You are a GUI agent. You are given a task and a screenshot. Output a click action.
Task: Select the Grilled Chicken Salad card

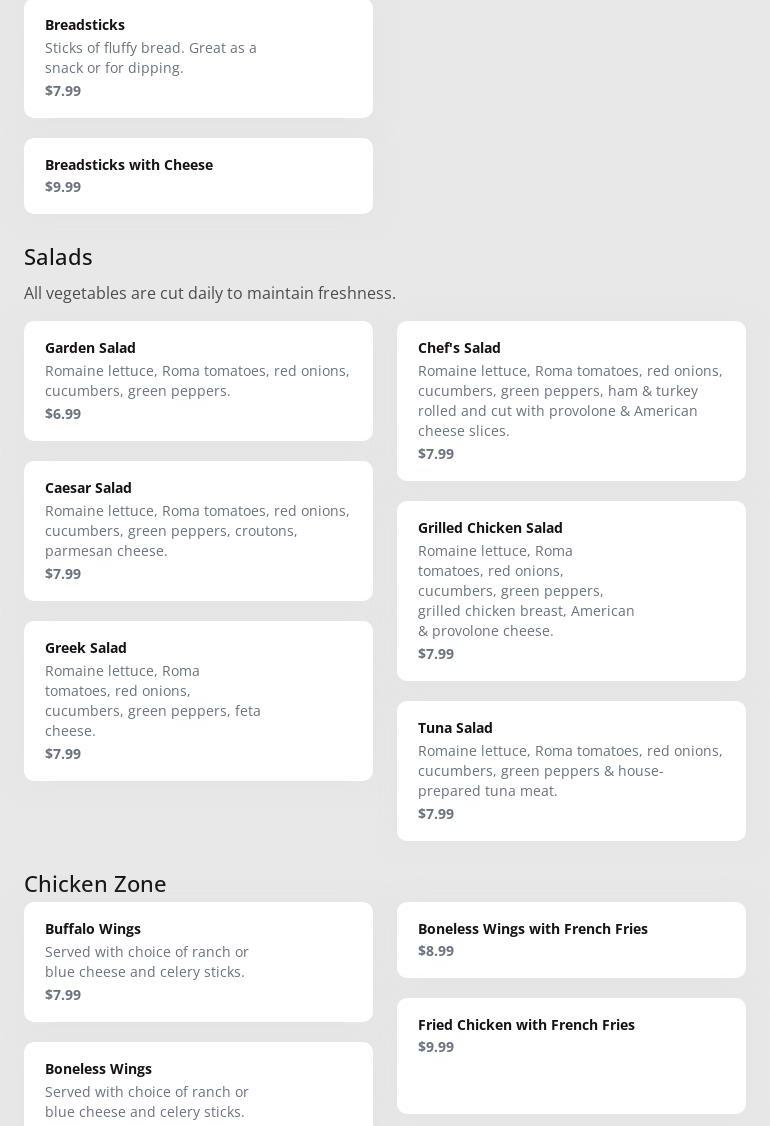click(571, 590)
